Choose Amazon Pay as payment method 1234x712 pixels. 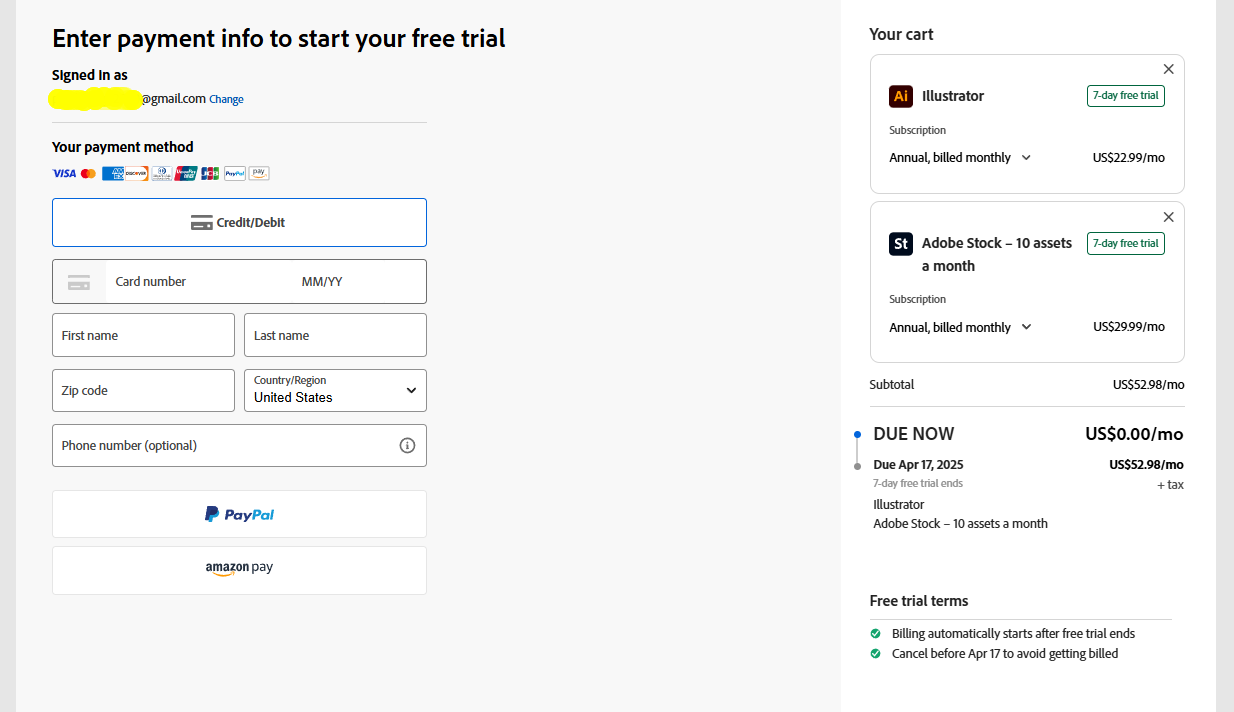tap(239, 570)
